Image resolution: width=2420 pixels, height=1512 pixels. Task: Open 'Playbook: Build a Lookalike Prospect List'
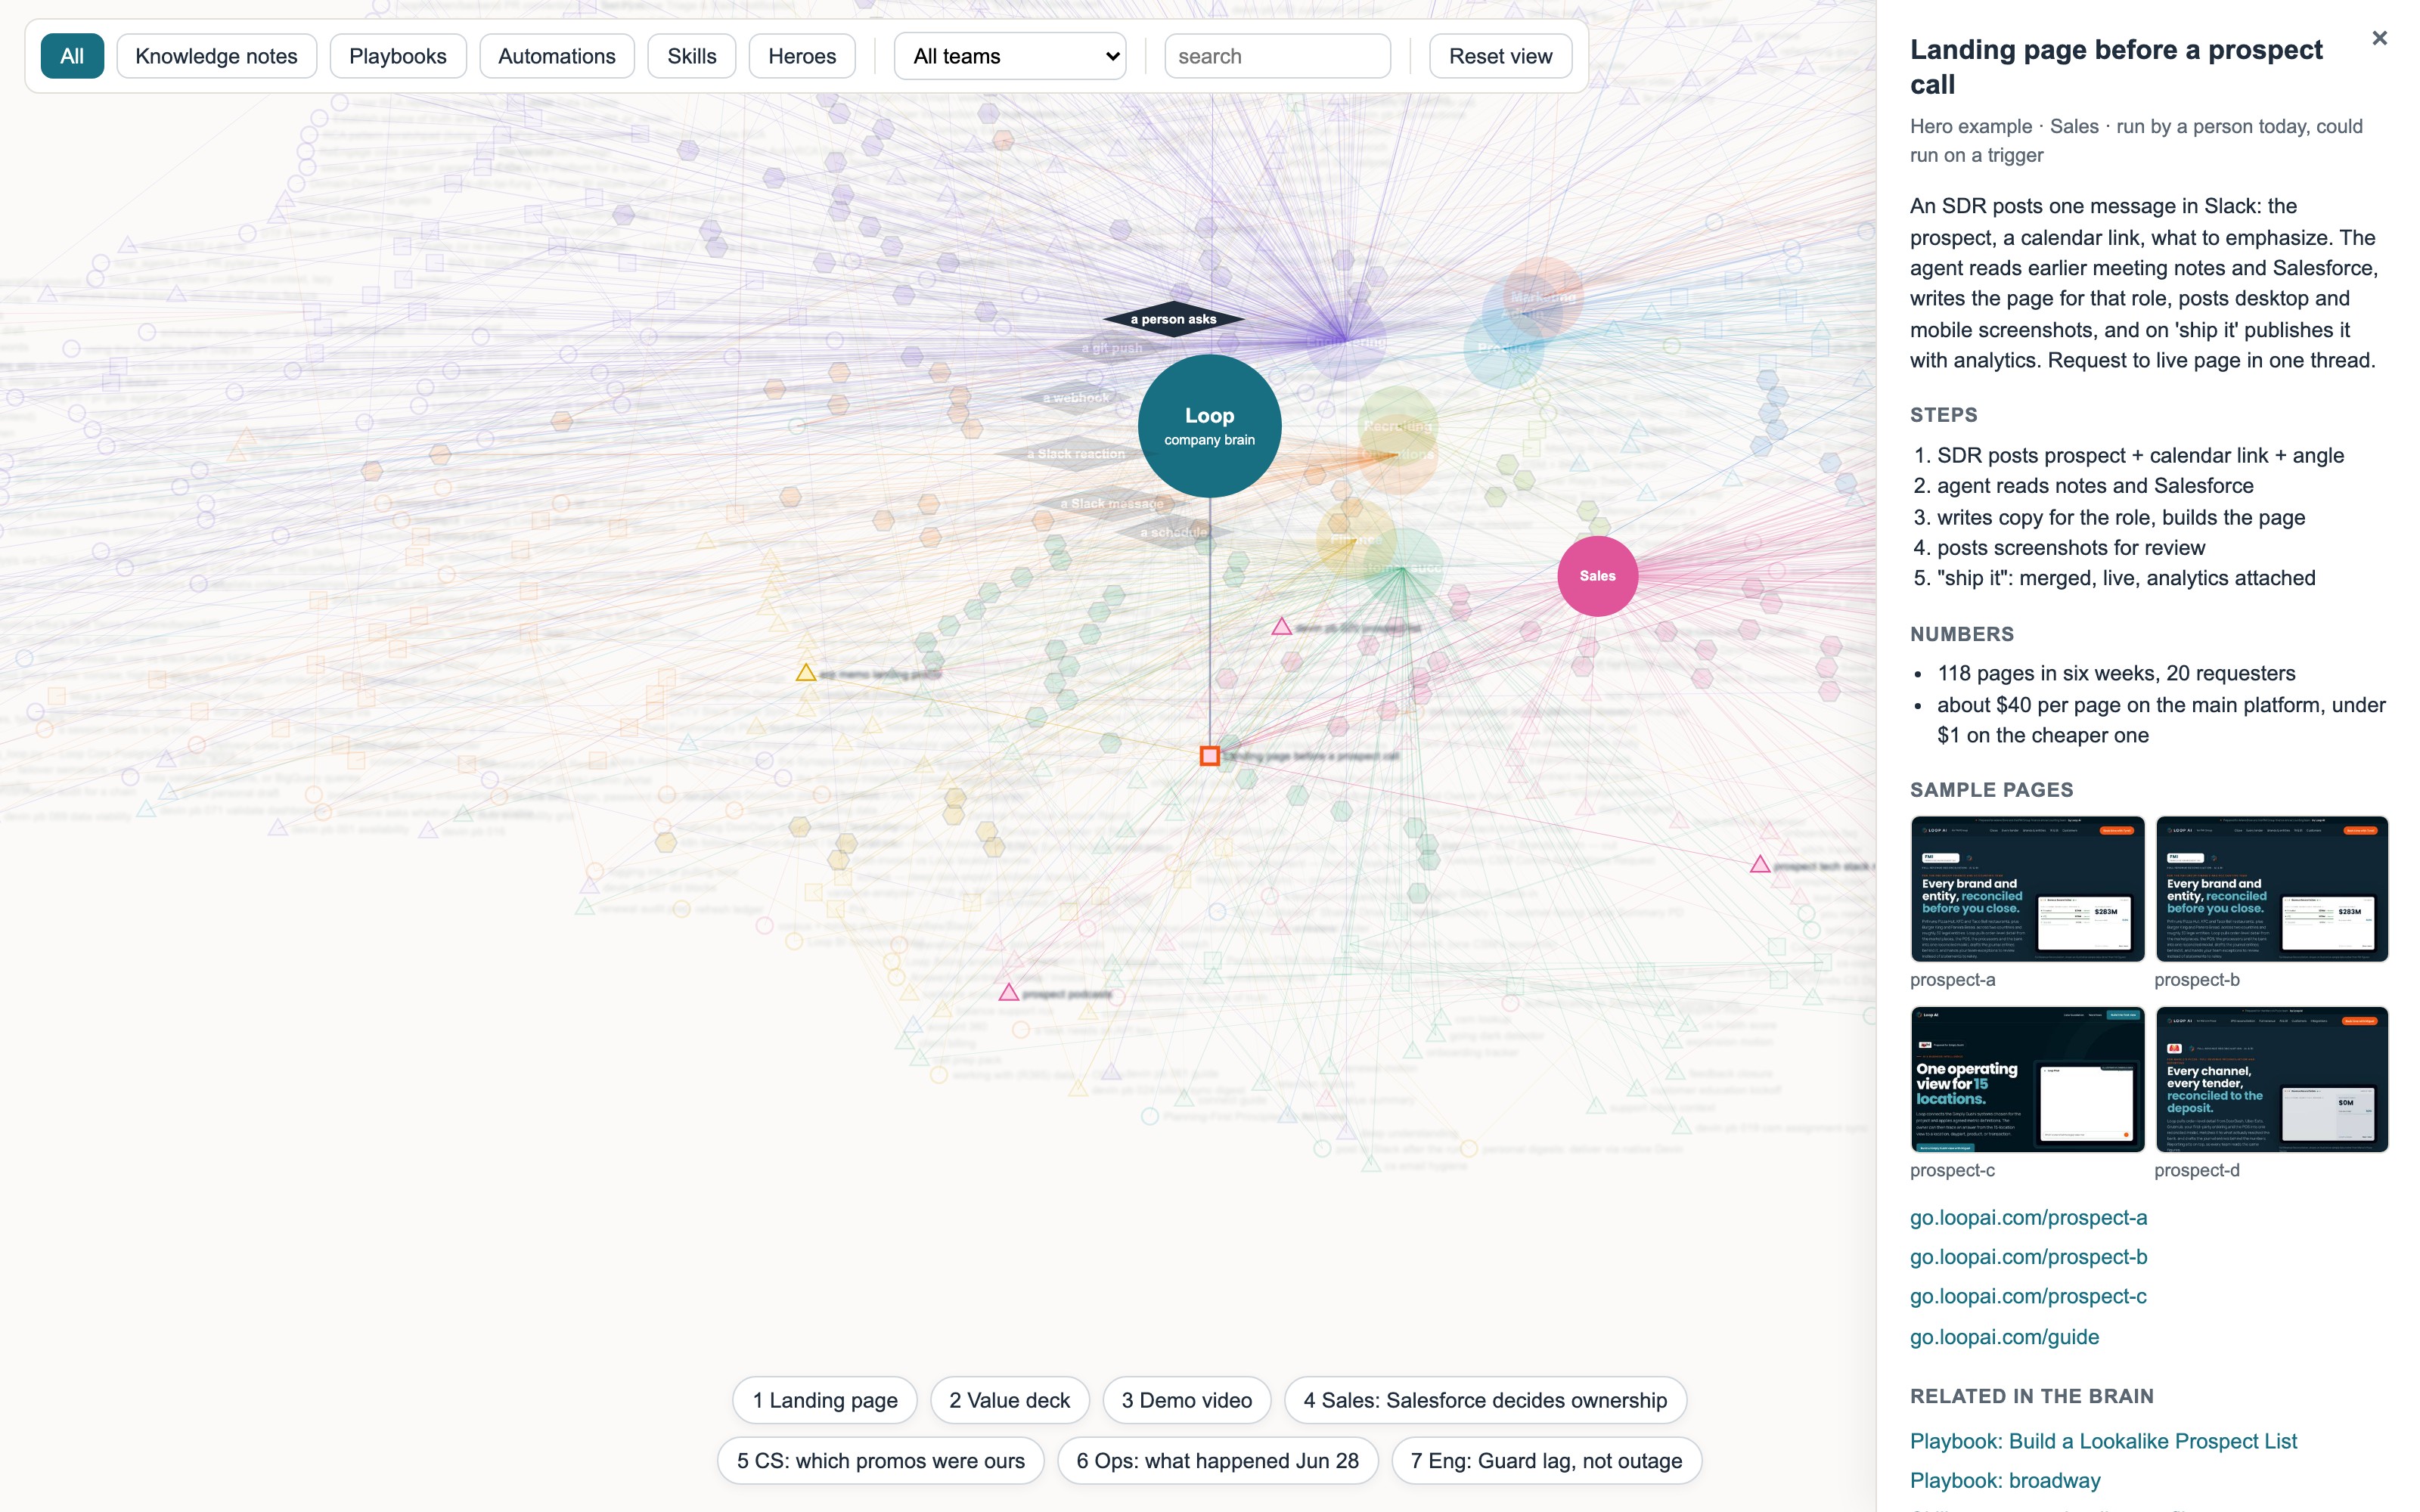(x=2103, y=1441)
